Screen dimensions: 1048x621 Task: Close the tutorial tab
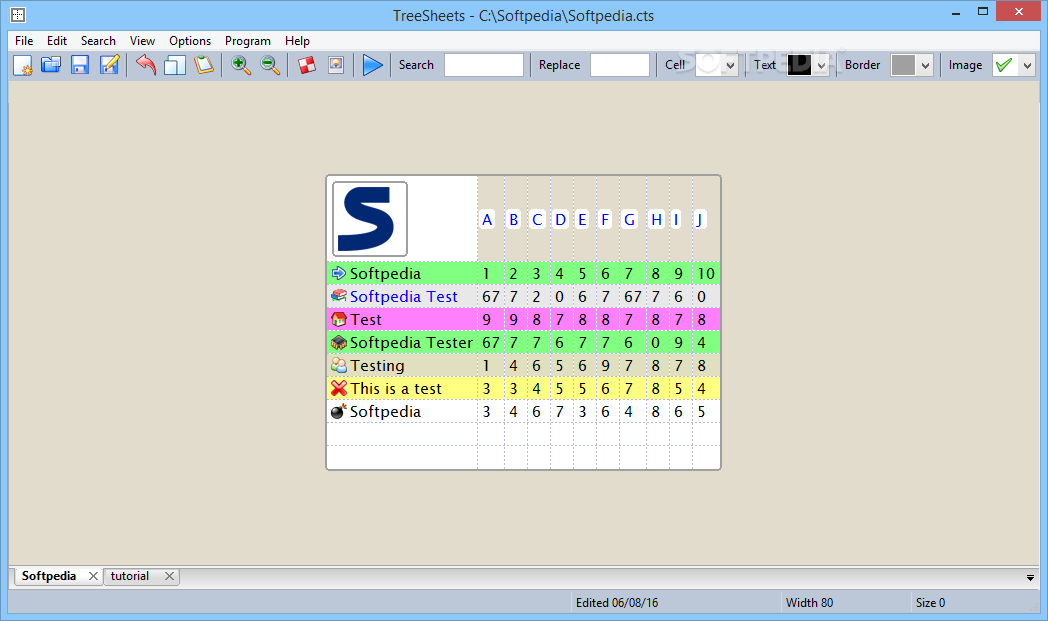(x=170, y=576)
